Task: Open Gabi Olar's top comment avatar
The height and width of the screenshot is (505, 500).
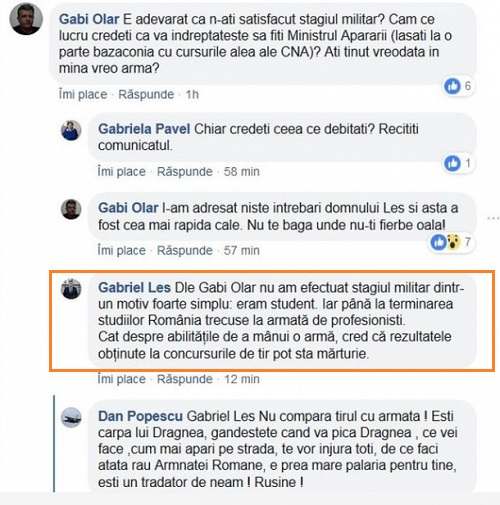Action: coord(26,20)
